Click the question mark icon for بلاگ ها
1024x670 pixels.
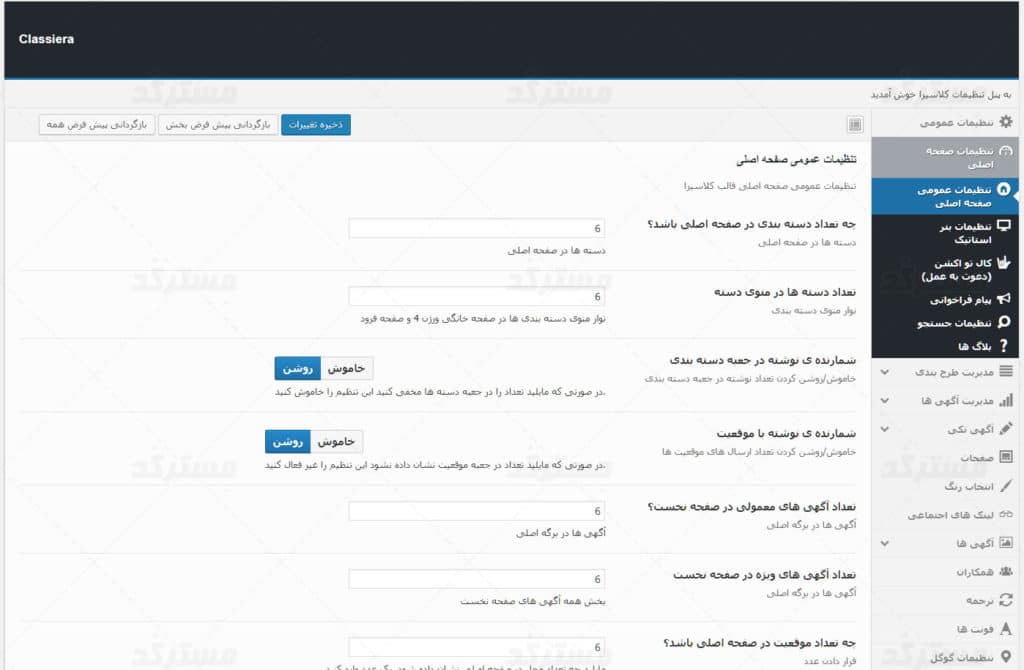click(x=1004, y=346)
